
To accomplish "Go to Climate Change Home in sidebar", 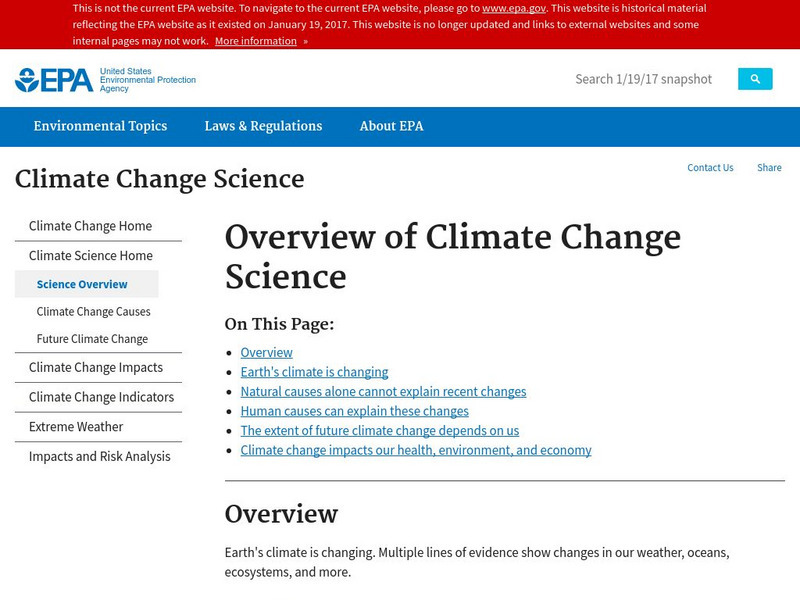I will point(90,226).
